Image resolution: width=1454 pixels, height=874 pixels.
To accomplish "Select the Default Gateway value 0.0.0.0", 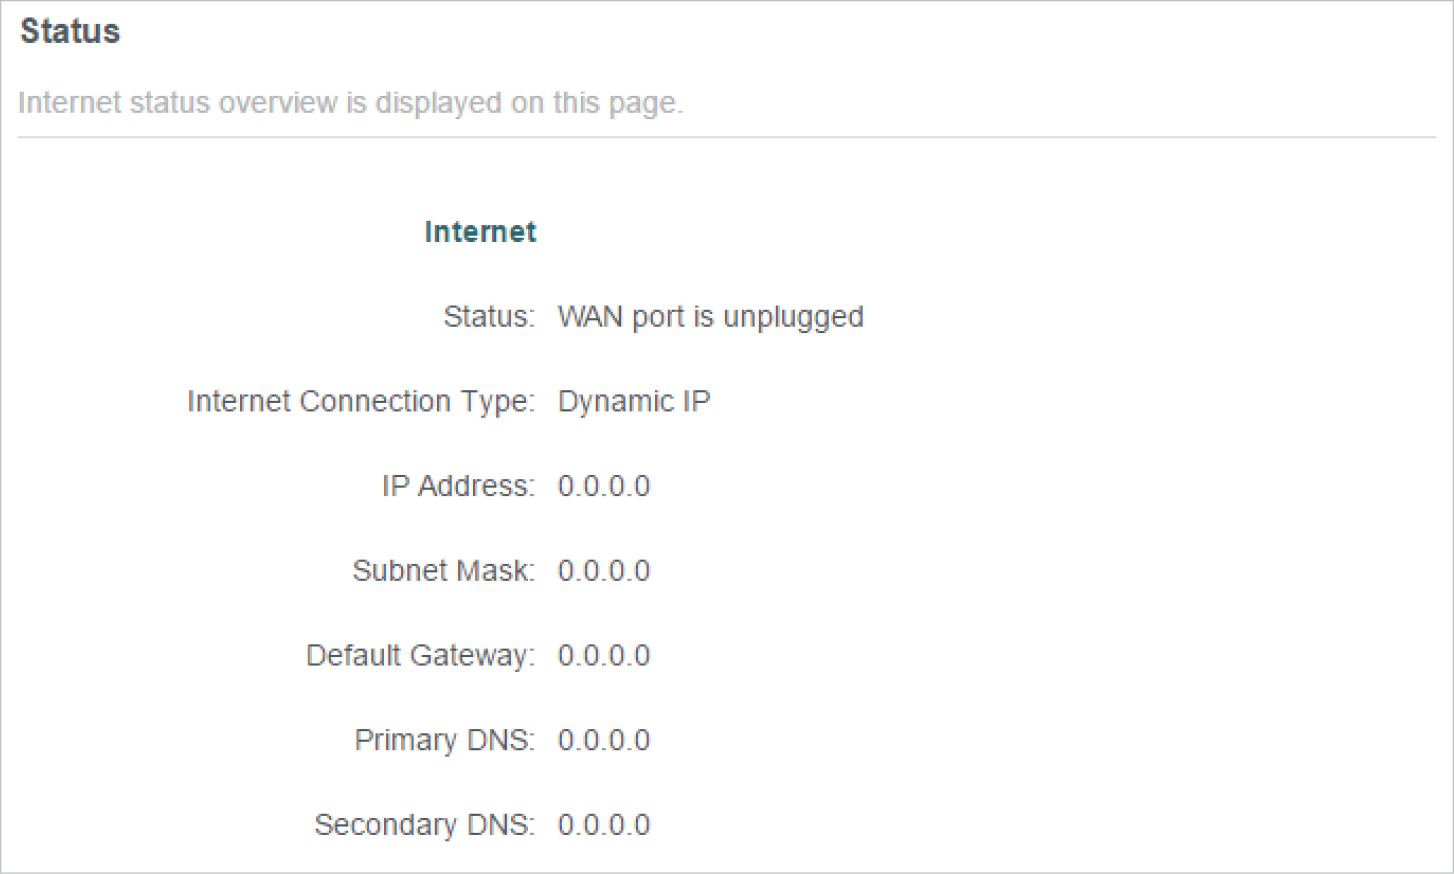I will pos(604,656).
